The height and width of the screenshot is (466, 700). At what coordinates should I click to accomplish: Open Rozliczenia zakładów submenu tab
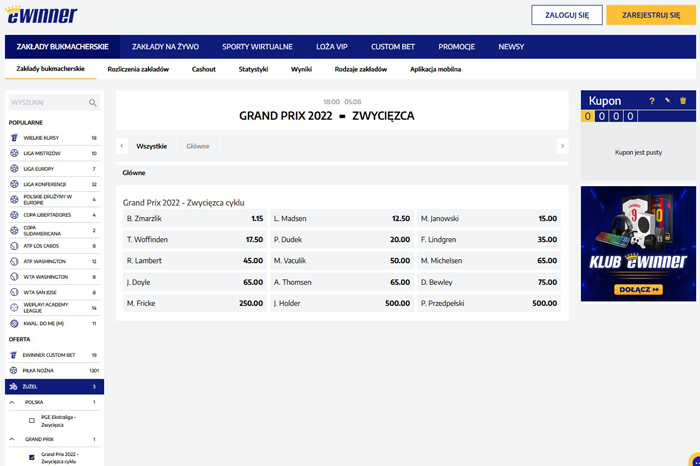coord(138,69)
